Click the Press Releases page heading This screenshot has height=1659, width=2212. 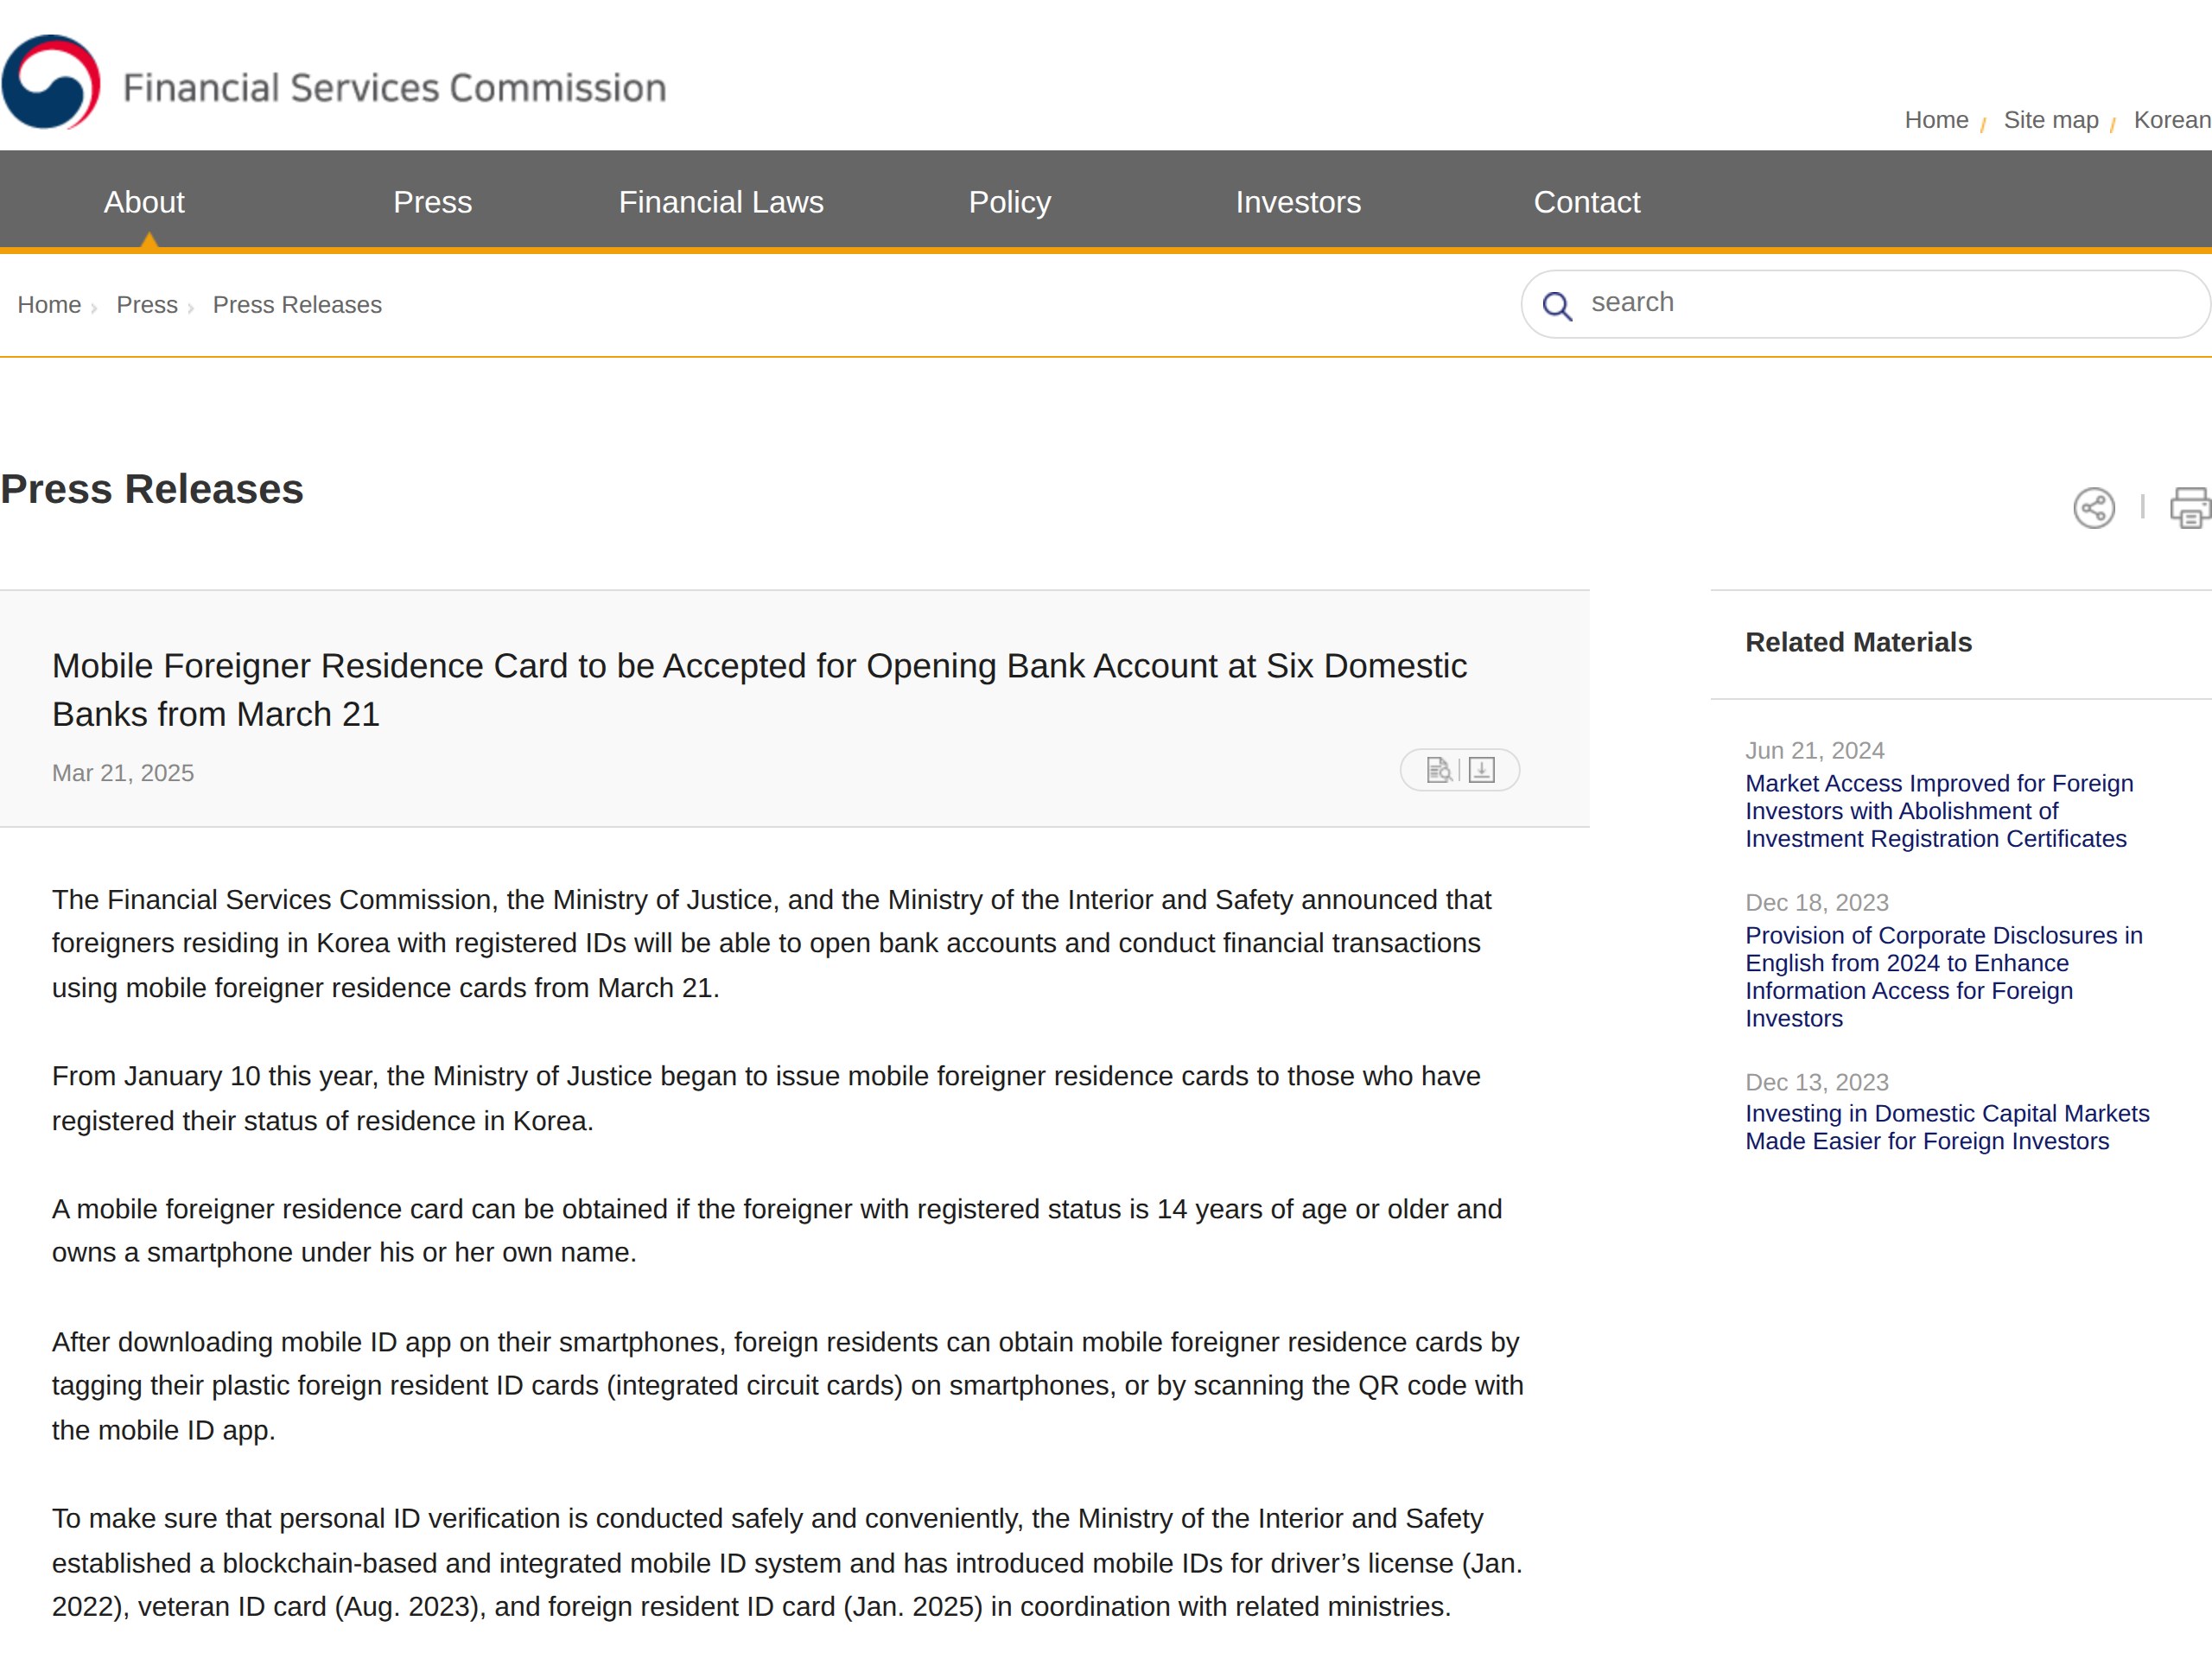pyautogui.click(x=152, y=489)
